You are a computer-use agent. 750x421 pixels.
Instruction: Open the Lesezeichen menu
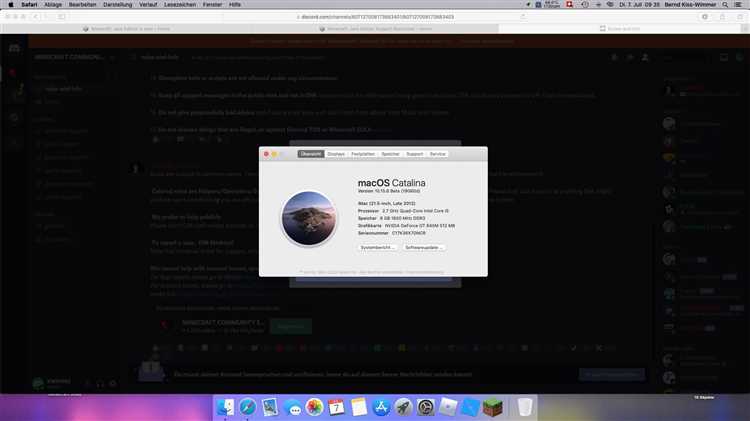[180, 4]
